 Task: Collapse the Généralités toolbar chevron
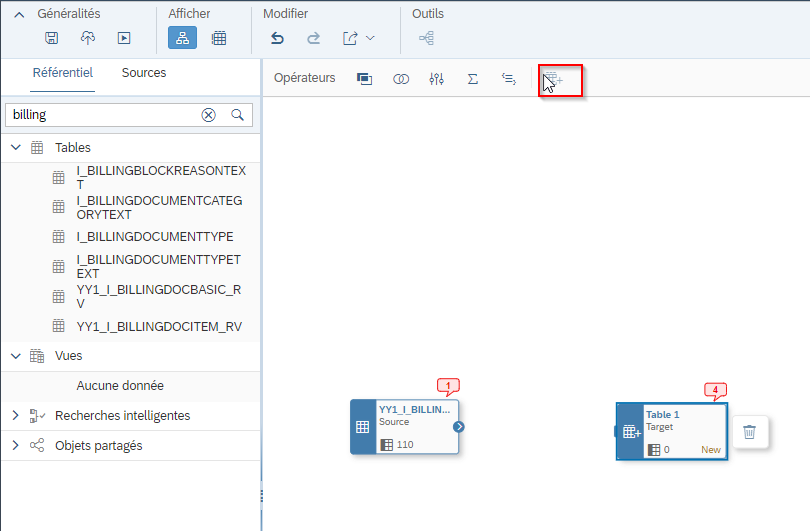tap(19, 14)
